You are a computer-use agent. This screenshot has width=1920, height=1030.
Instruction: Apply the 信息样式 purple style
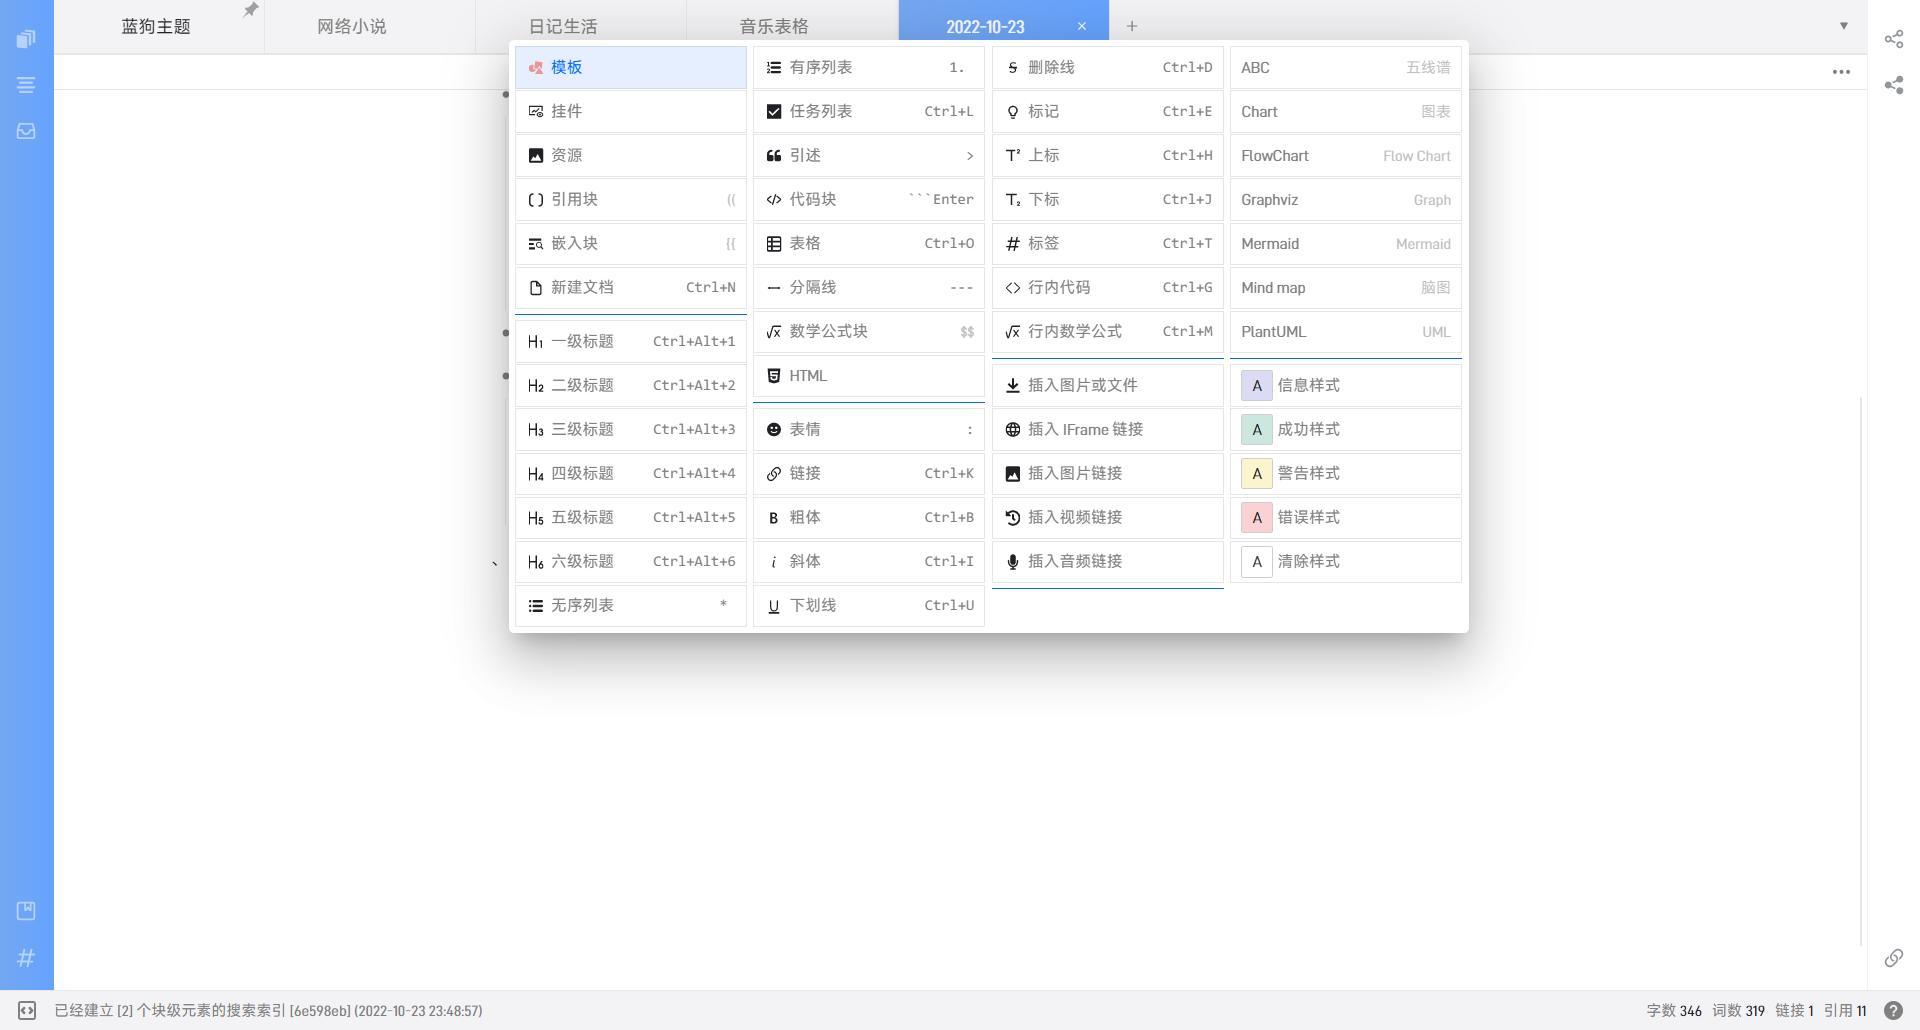(1346, 385)
